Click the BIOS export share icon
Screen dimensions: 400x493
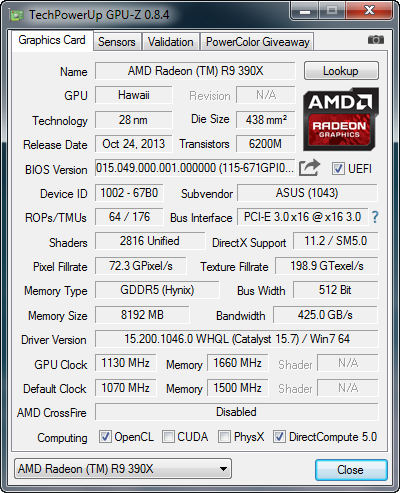[x=309, y=168]
